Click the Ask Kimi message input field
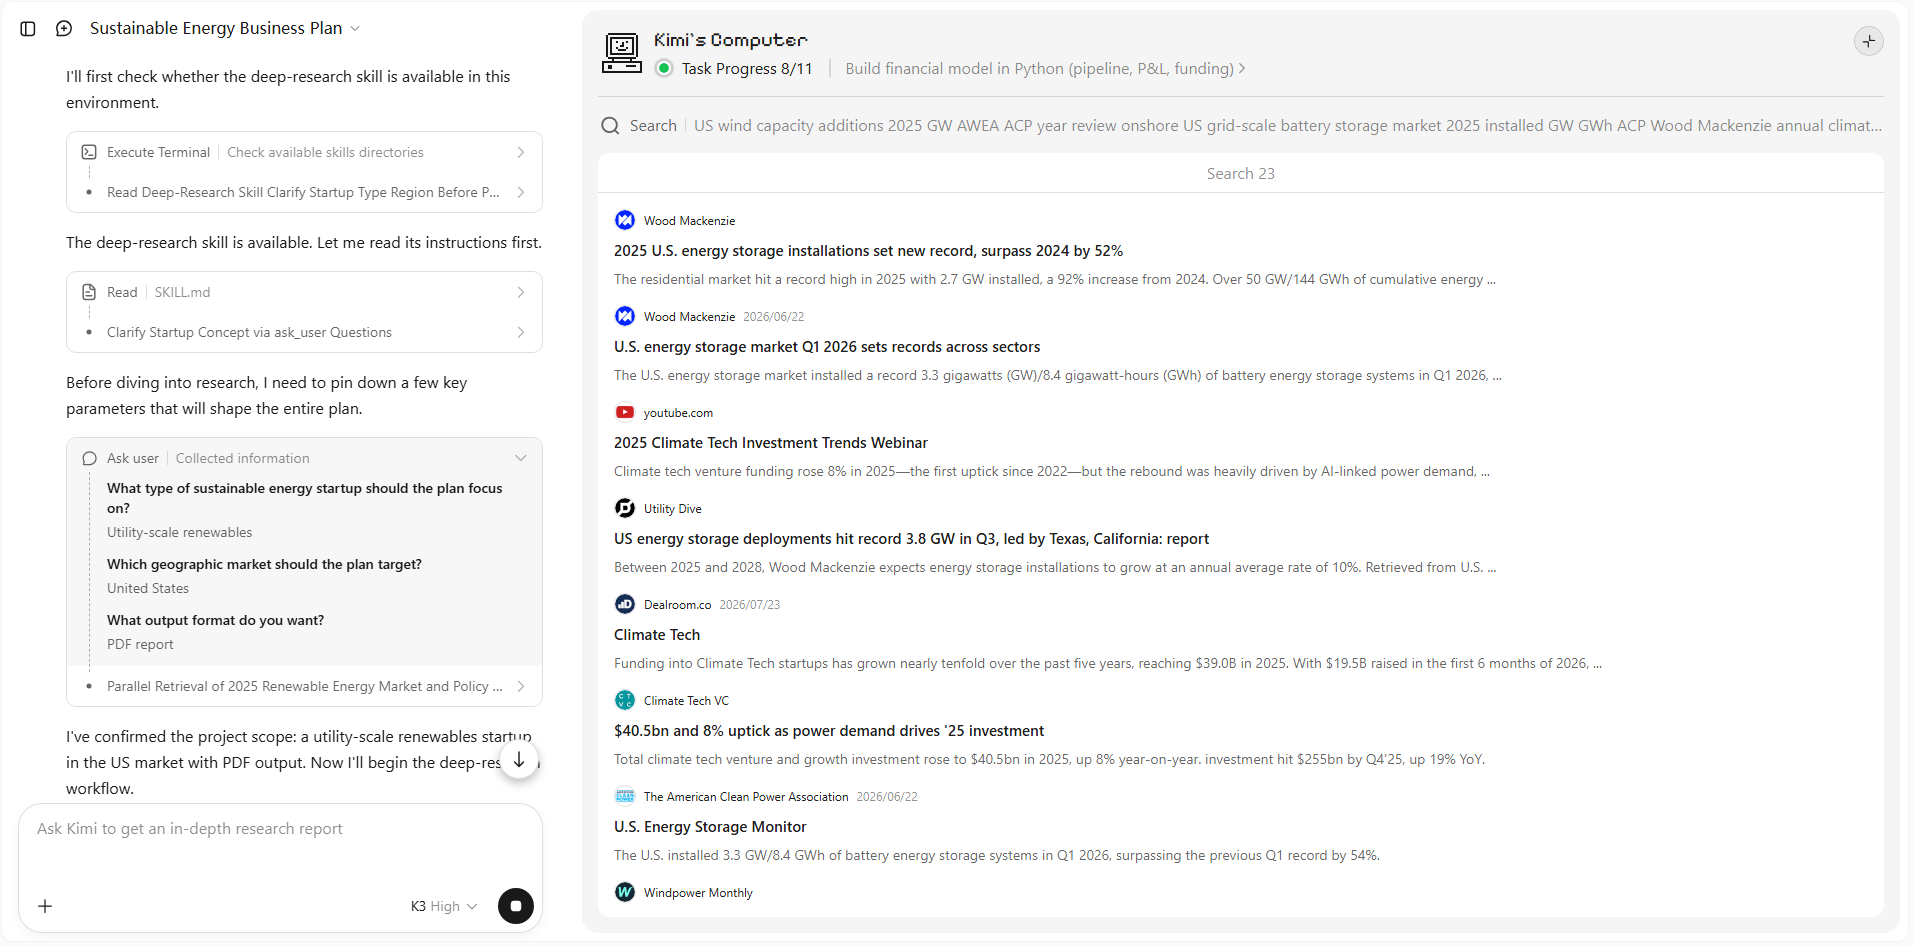The image size is (1914, 945). 280,829
